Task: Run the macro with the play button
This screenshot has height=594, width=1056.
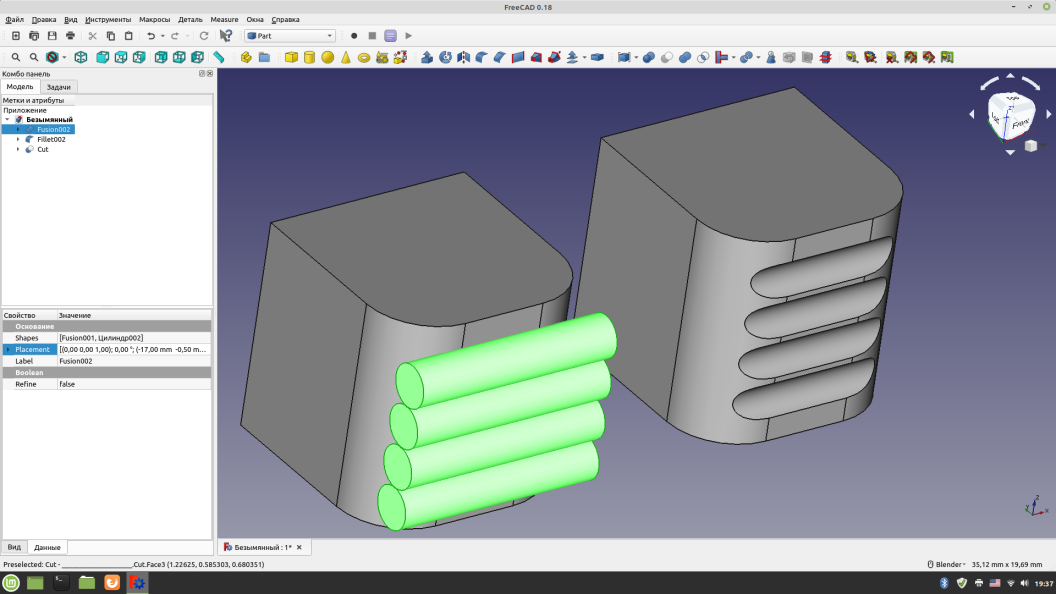Action: click(x=409, y=36)
